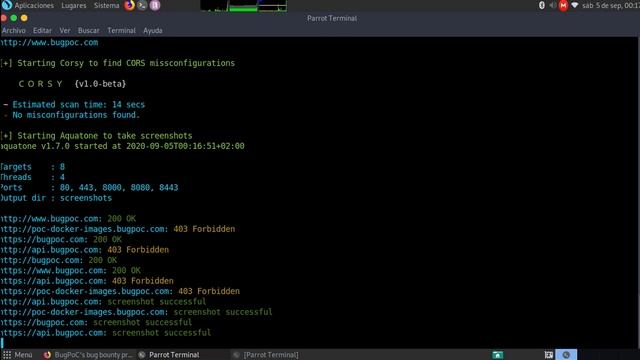Image resolution: width=640 pixels, height=360 pixels.
Task: Click the first http://www.bugpoc.com line
Action: (x=49, y=42)
